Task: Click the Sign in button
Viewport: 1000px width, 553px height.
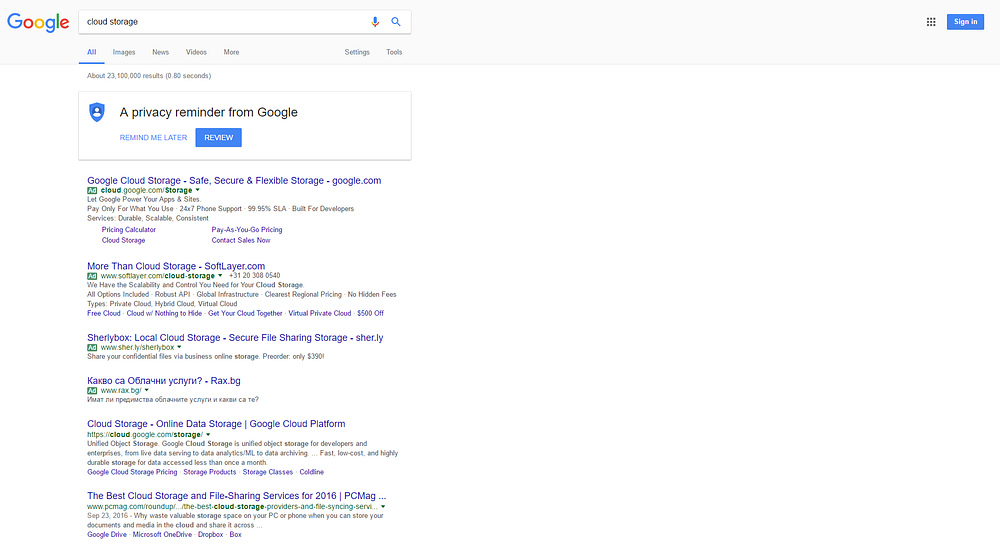Action: [965, 22]
